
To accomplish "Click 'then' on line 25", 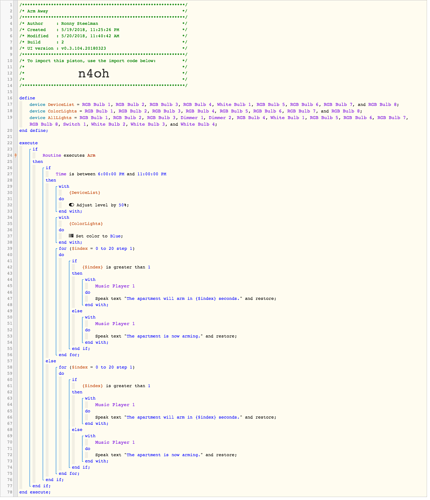I will (38, 162).
